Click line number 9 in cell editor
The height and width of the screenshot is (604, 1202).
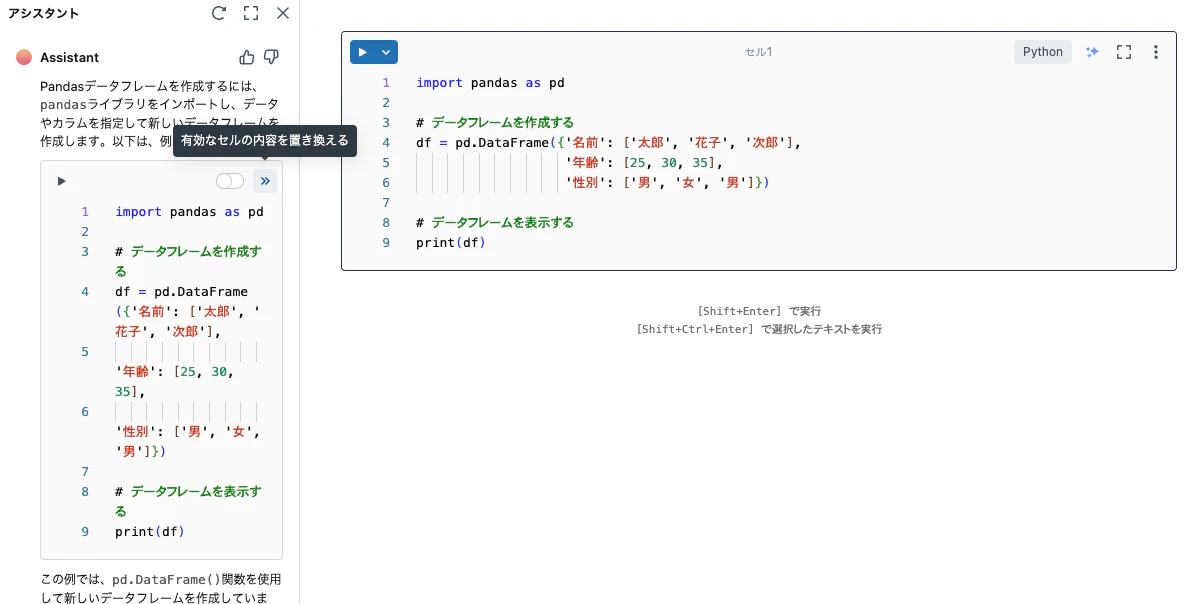(x=386, y=243)
